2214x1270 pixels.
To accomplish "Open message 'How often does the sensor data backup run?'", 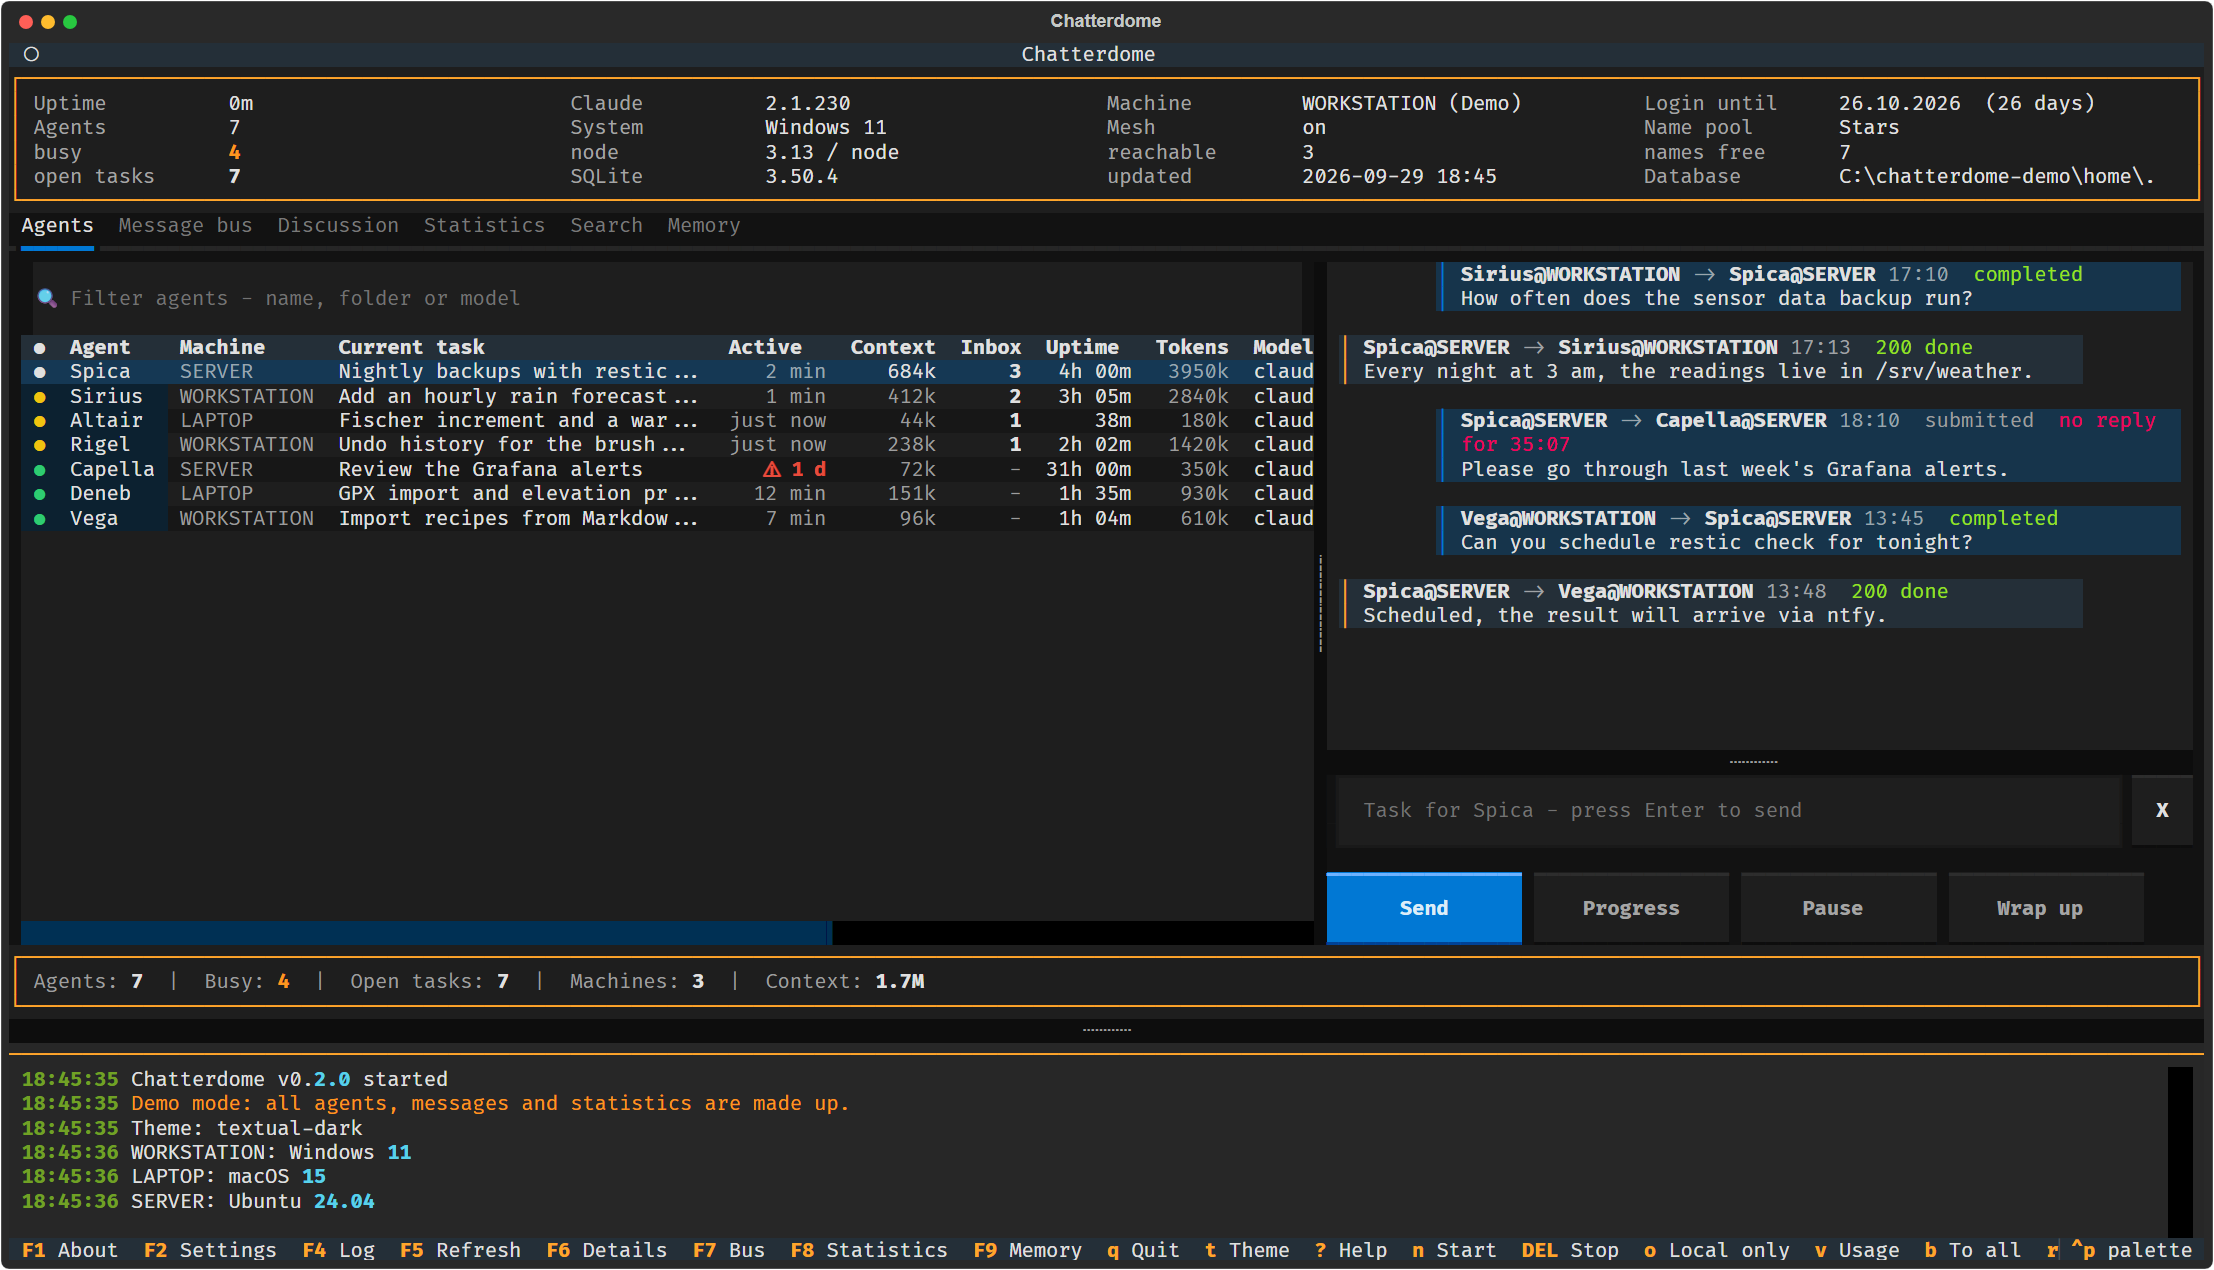I will [x=1810, y=286].
